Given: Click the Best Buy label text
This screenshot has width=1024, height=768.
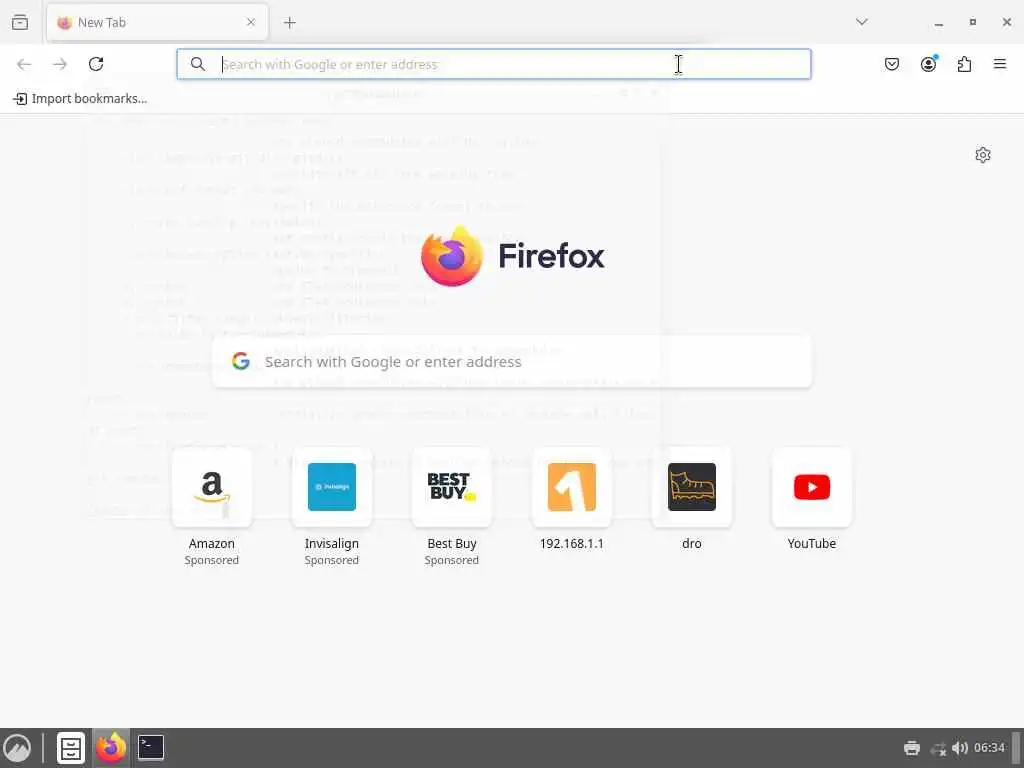Looking at the screenshot, I should [452, 543].
